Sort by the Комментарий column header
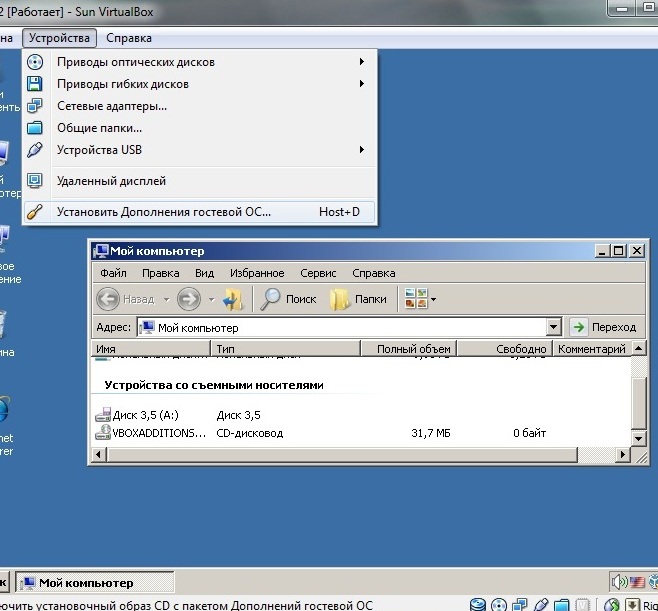 tap(592, 348)
